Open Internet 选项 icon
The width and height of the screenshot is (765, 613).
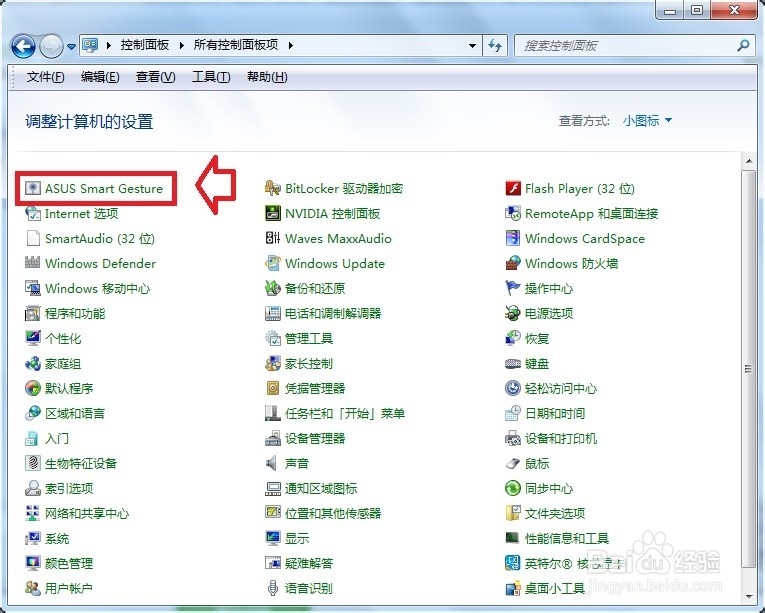[x=33, y=213]
